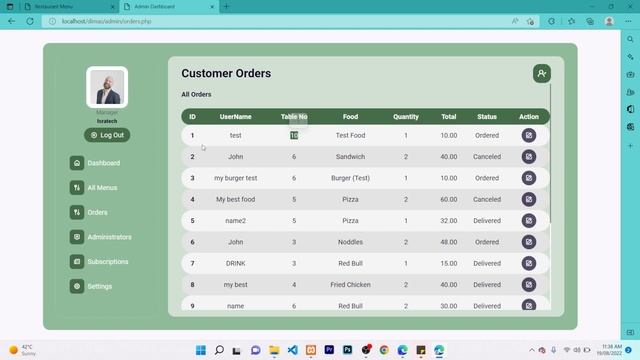Open the tab actions menu icon
Screen dimensions: 640x360
pyautogui.click(x=10, y=7)
